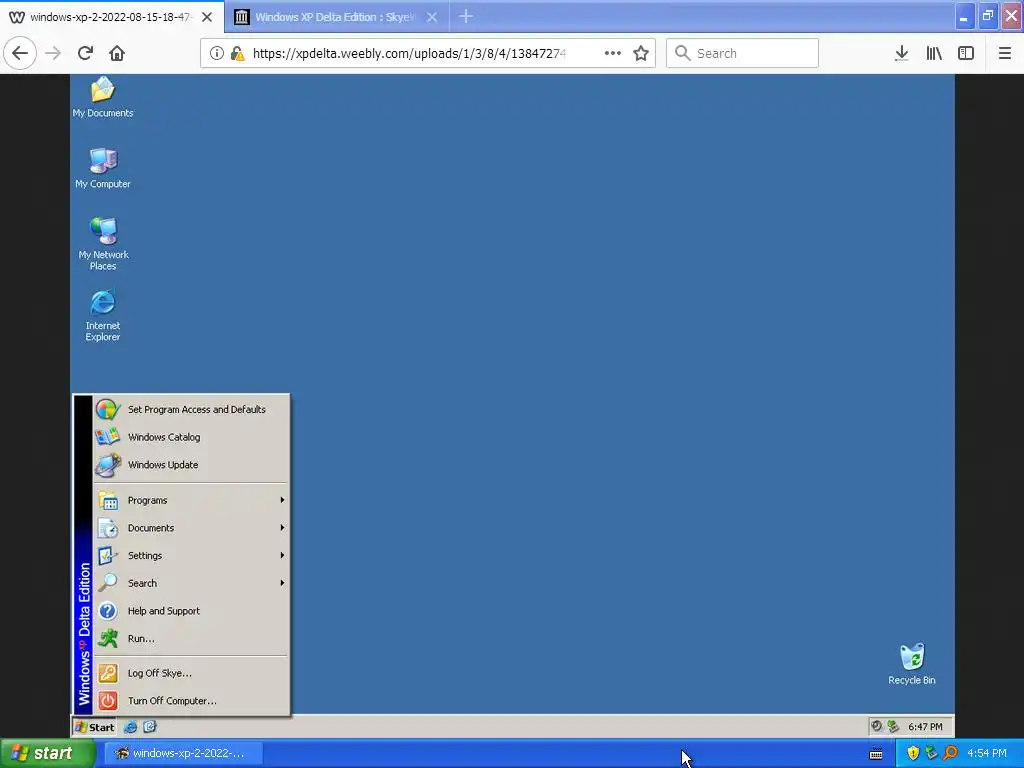This screenshot has height=768, width=1024.
Task: Click the green XP start button
Action: [46, 754]
